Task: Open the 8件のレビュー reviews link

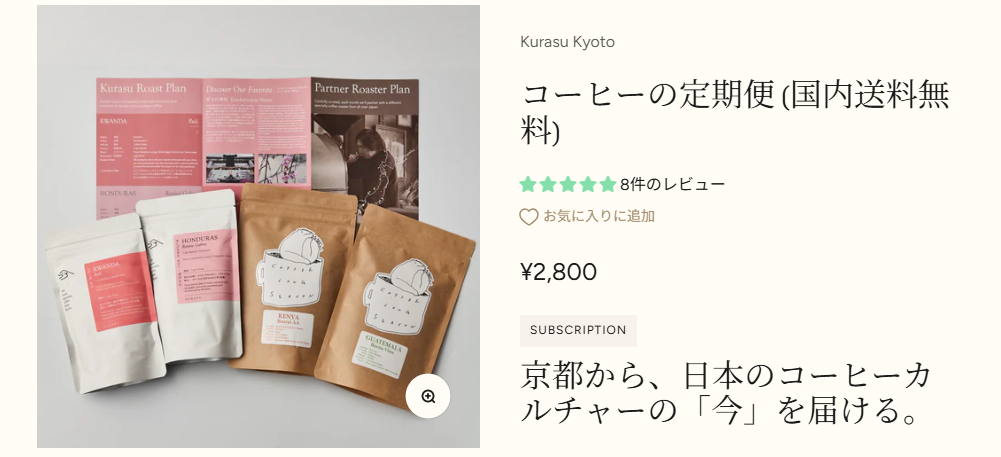Action: point(672,184)
